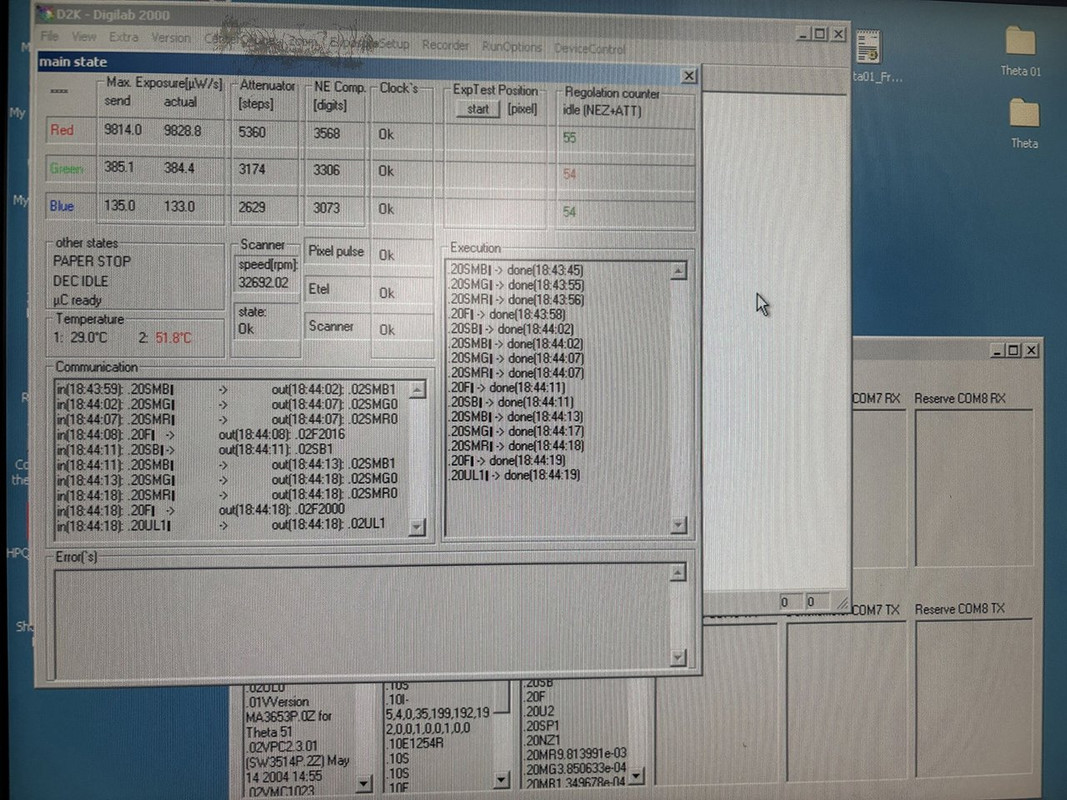
Task: Open the View menu
Action: click(x=84, y=37)
